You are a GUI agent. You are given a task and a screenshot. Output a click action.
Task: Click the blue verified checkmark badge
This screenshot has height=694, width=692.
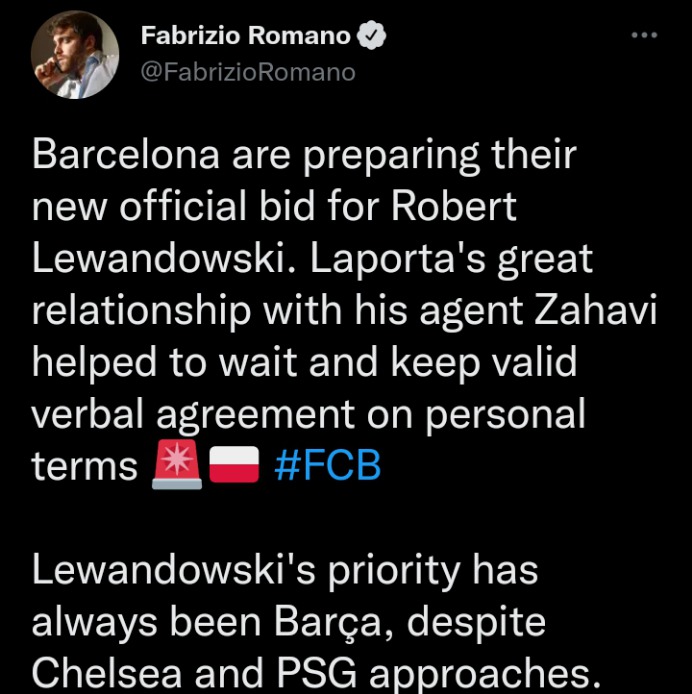click(372, 35)
